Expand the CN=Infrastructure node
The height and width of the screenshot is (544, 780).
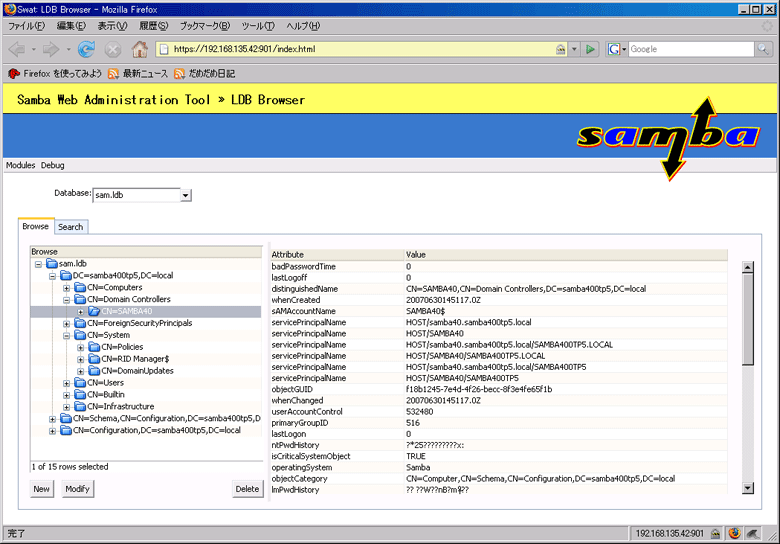[x=66, y=407]
